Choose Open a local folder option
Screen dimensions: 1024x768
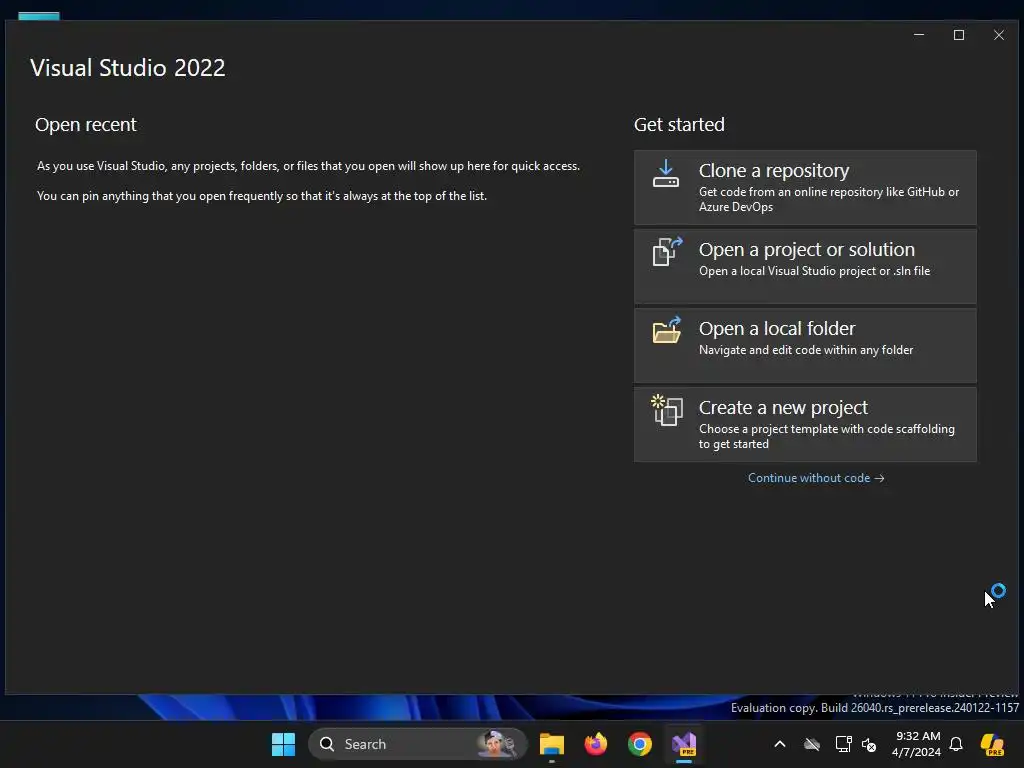[x=805, y=345]
